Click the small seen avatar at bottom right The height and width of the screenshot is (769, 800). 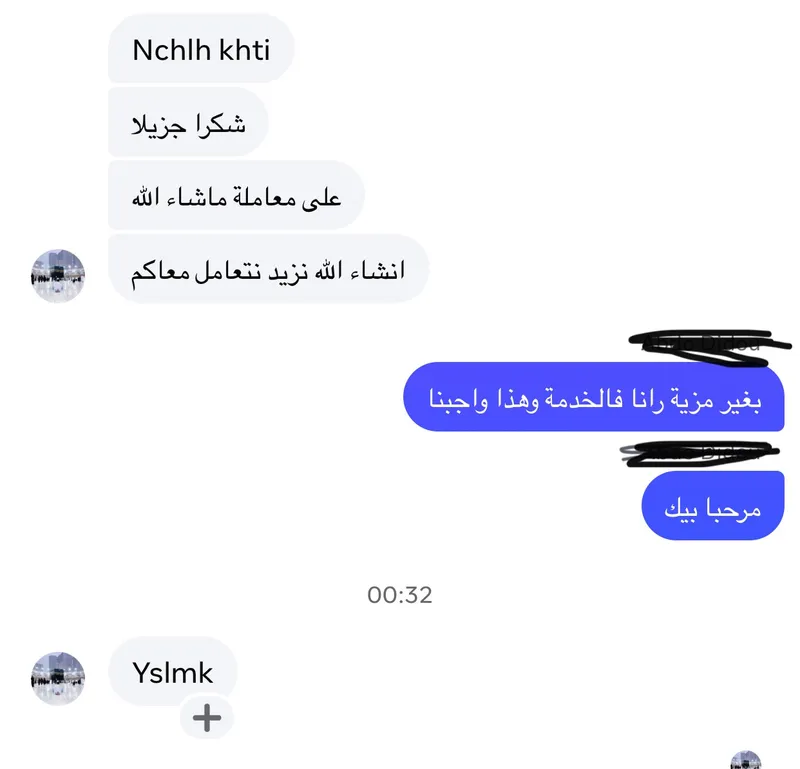coord(745,760)
